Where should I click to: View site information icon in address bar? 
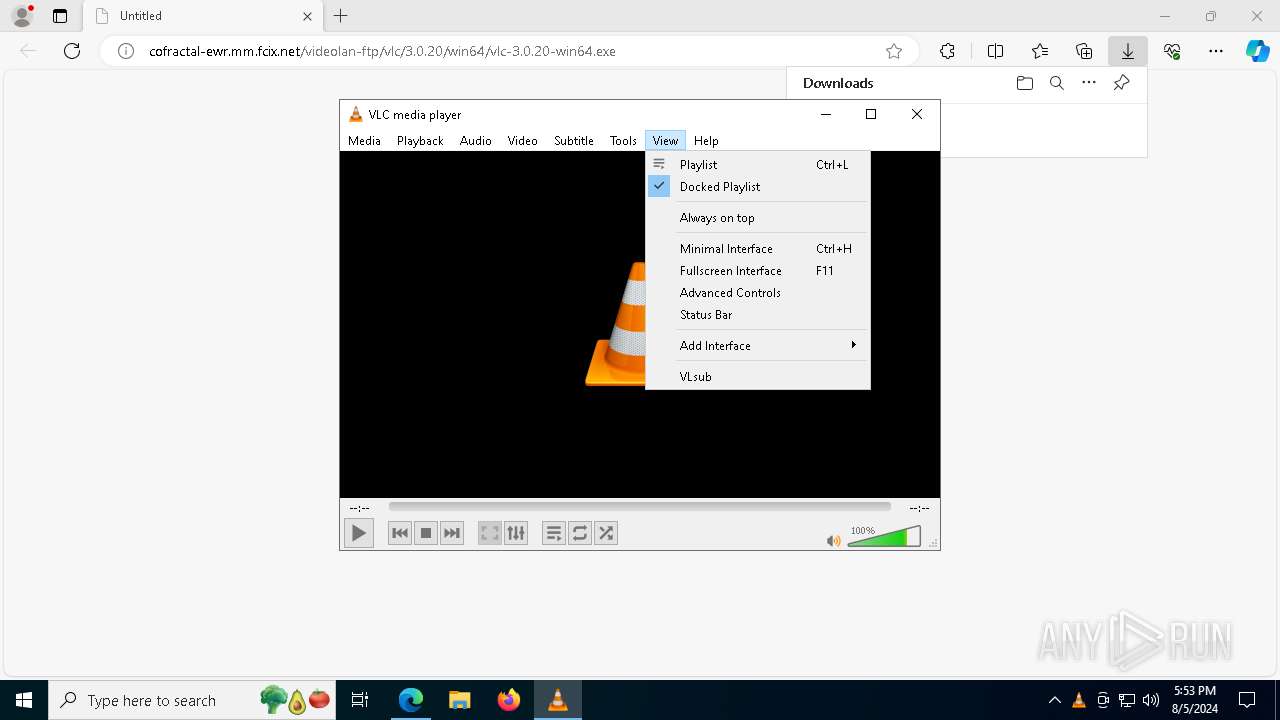(126, 51)
